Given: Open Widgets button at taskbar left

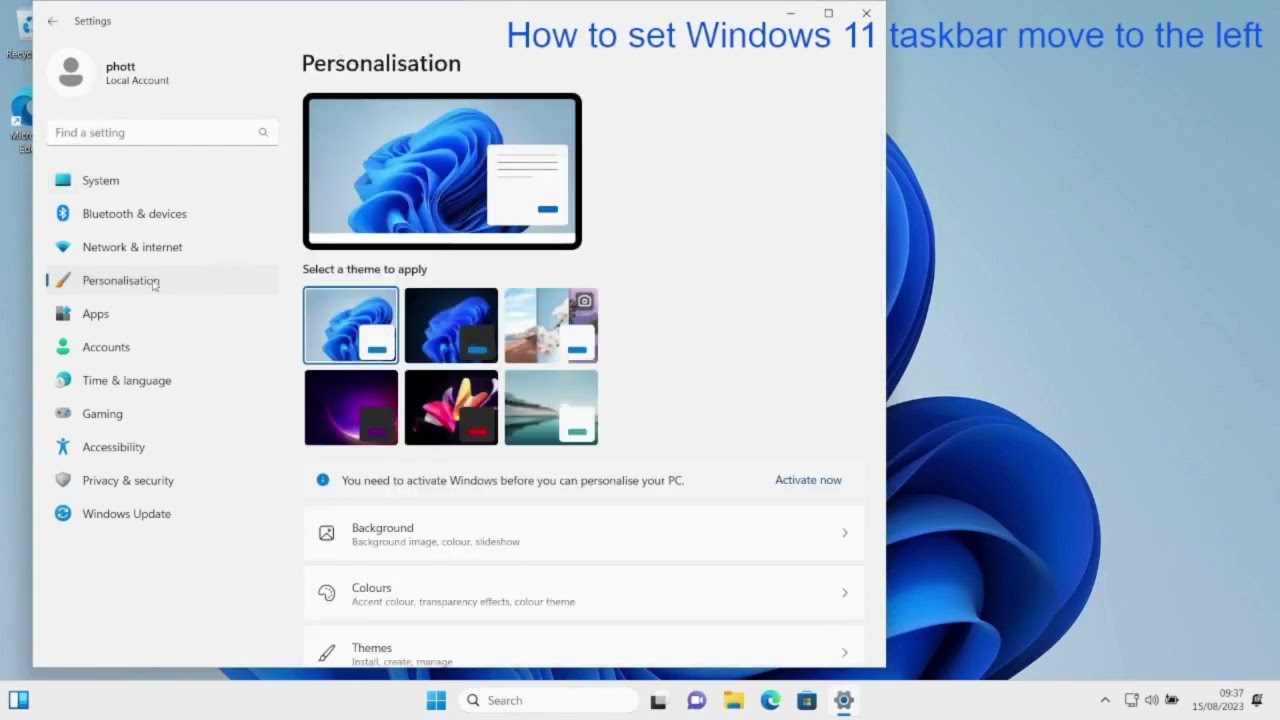Looking at the screenshot, I should (19, 700).
